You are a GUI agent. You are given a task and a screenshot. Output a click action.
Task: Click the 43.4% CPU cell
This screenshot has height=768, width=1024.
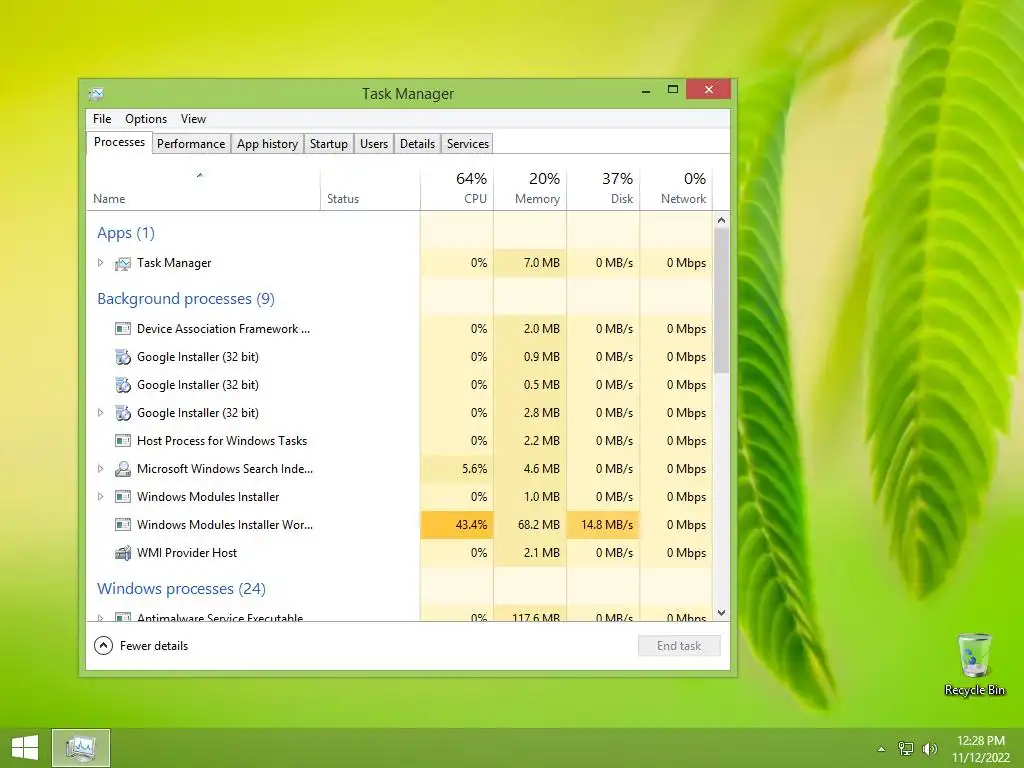point(457,524)
